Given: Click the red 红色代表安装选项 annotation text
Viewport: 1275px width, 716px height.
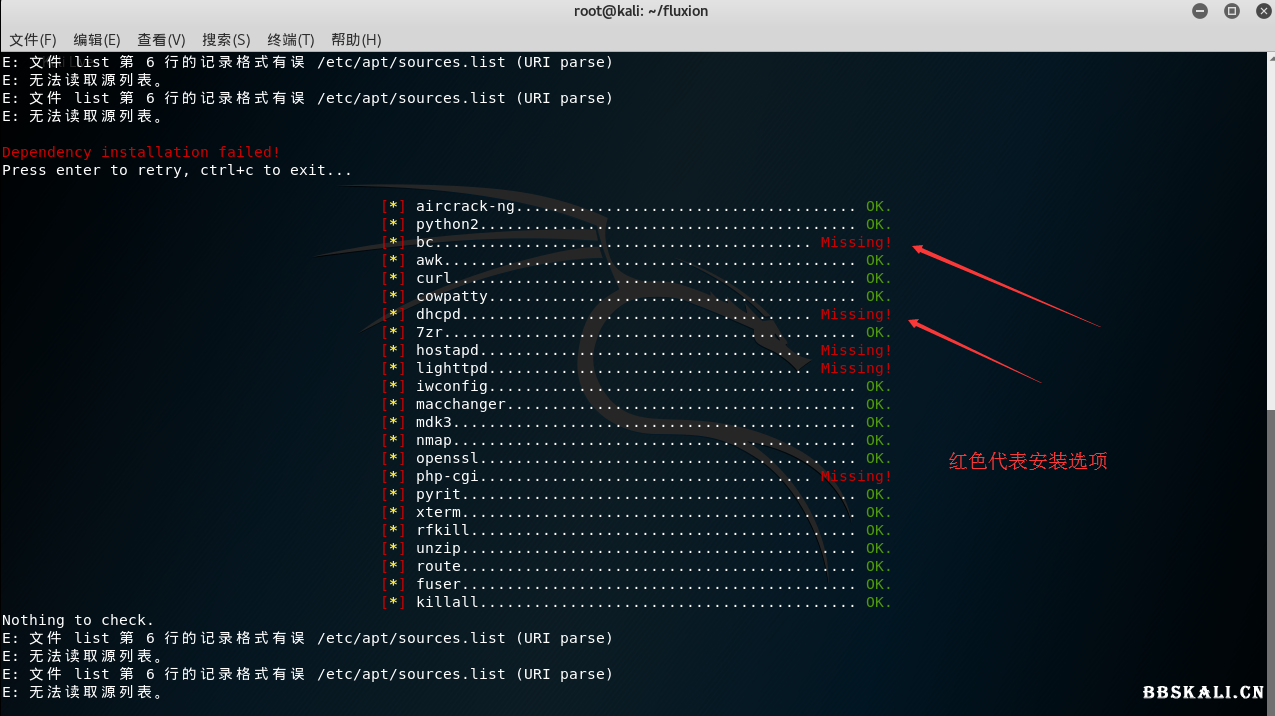Looking at the screenshot, I should pyautogui.click(x=1028, y=462).
